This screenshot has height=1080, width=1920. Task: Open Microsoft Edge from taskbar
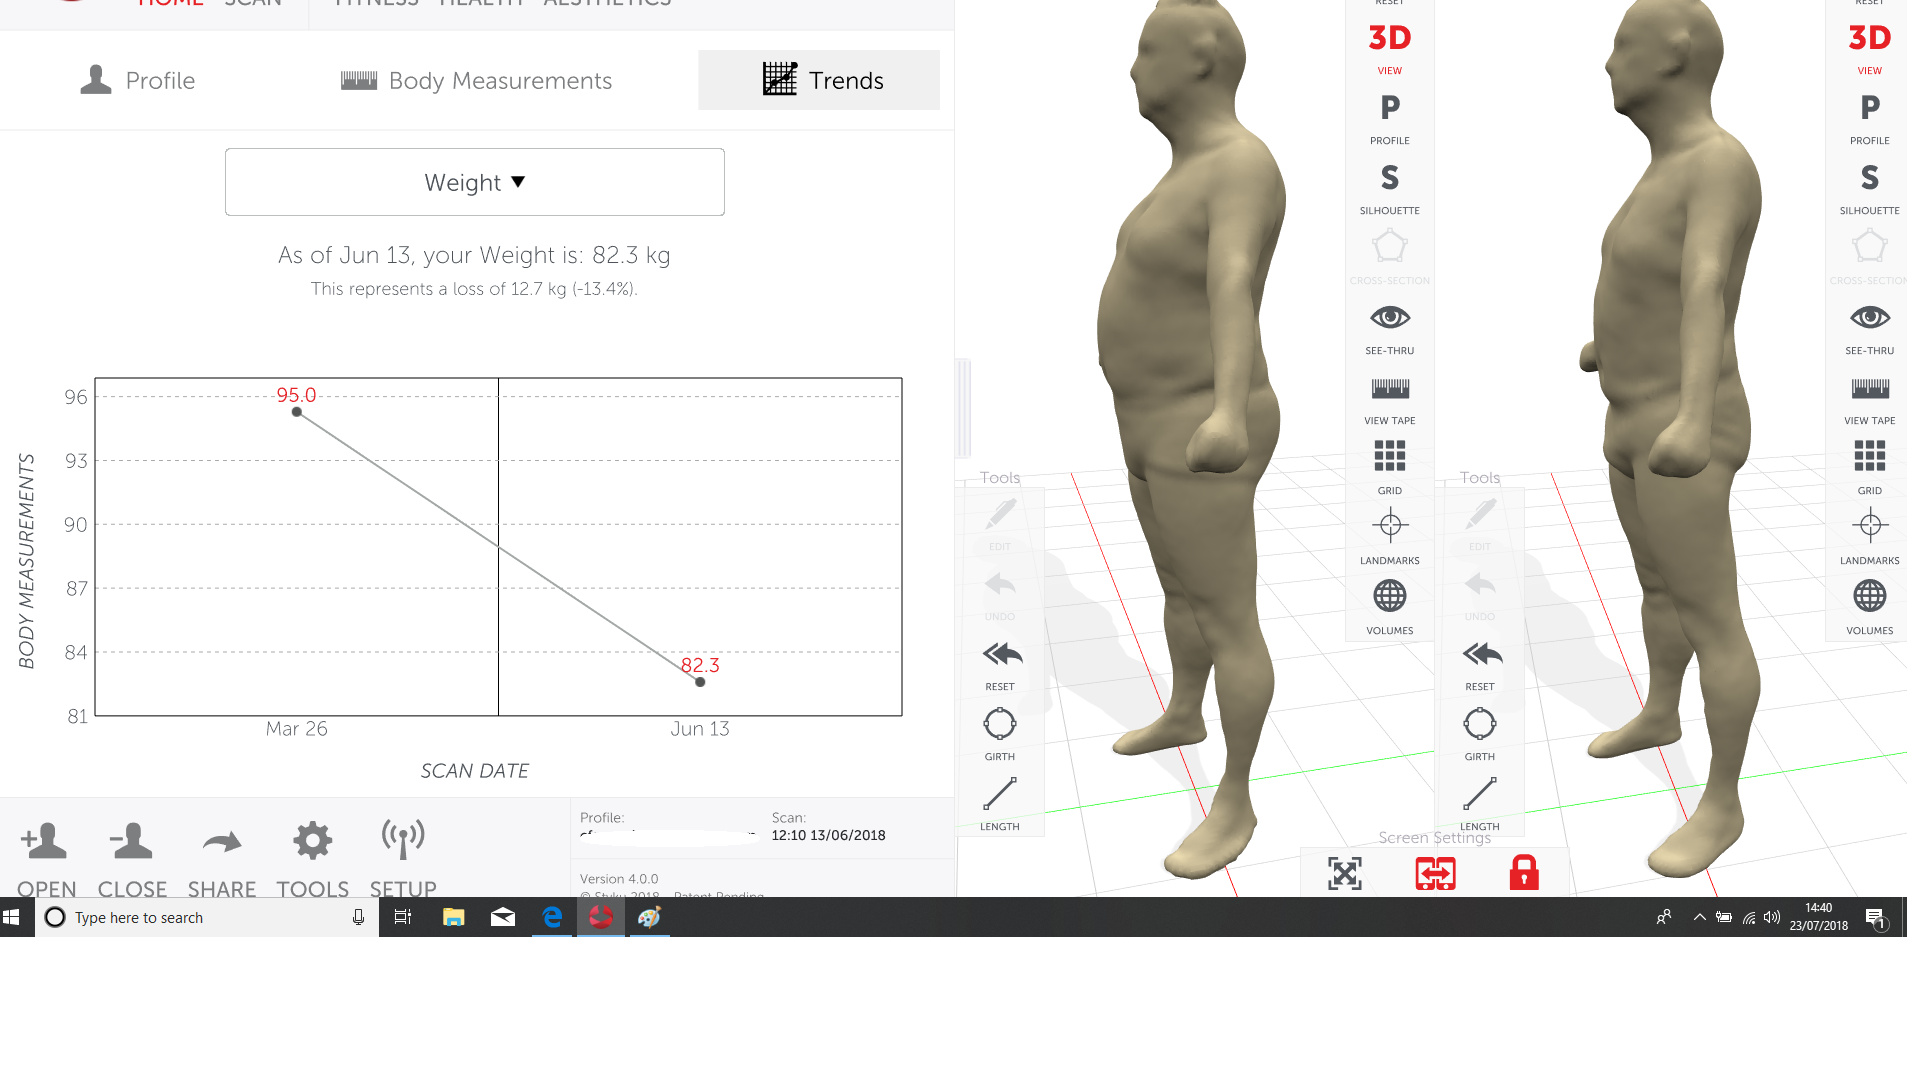click(552, 917)
